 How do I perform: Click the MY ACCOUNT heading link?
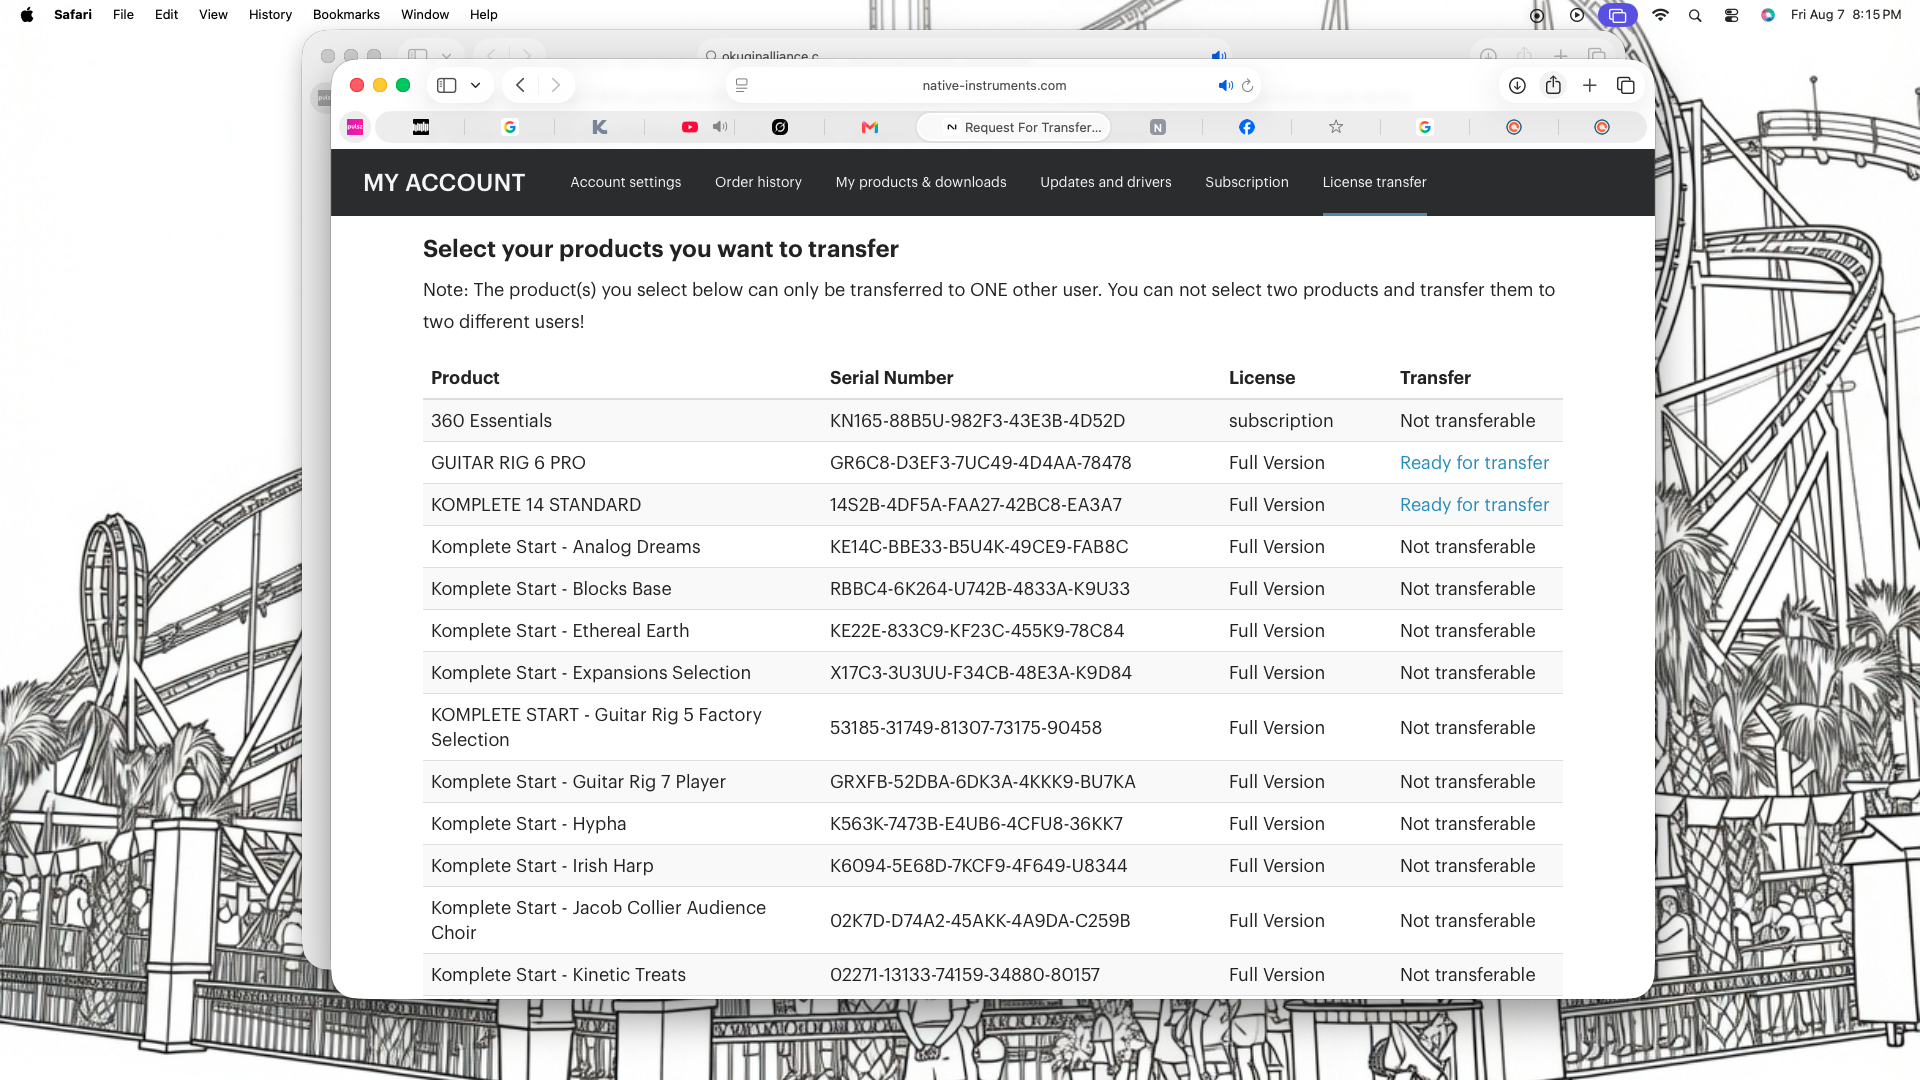[444, 183]
